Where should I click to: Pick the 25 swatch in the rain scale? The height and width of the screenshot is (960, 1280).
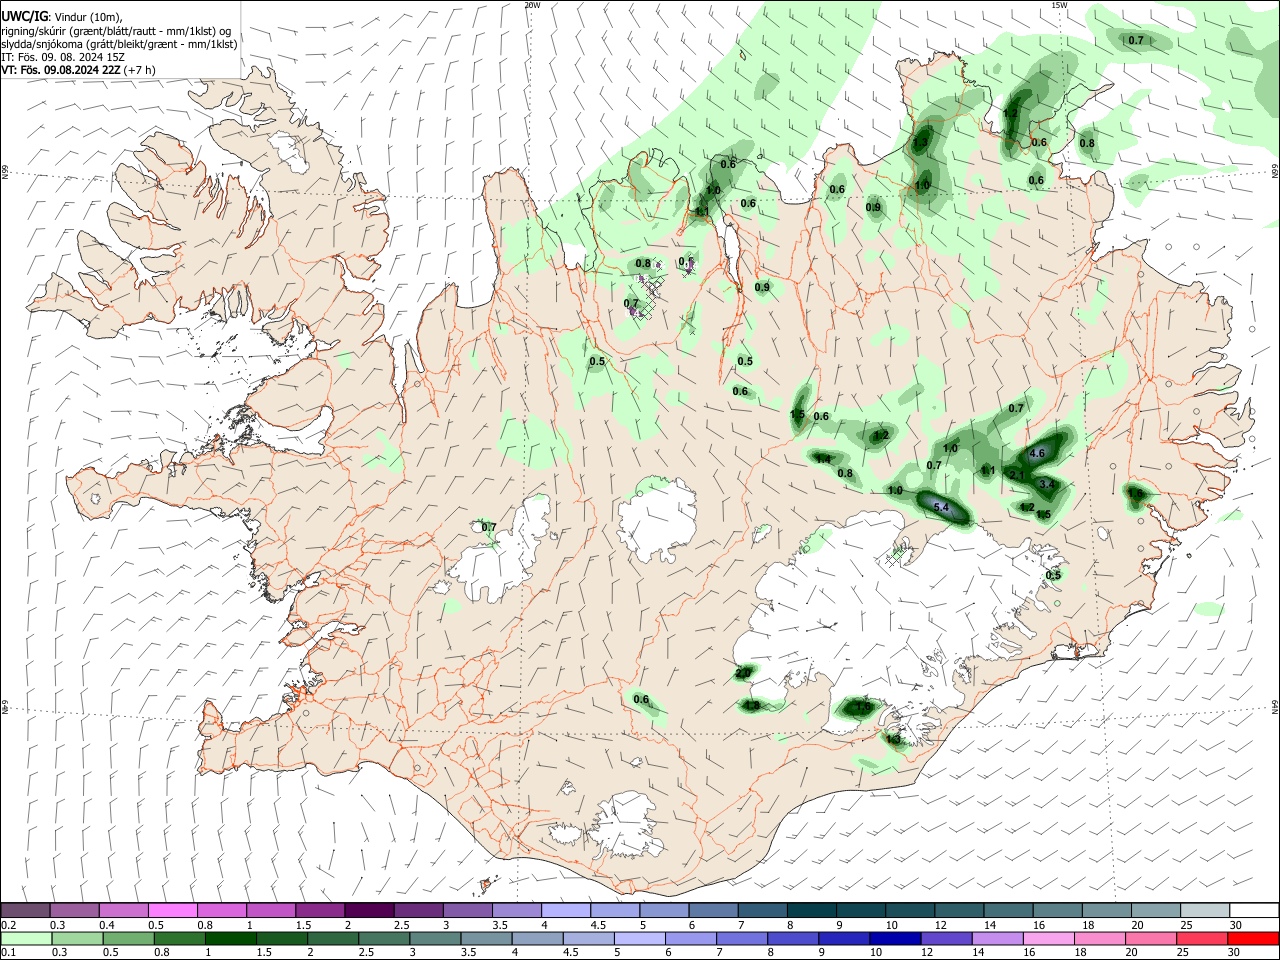tap(1200, 938)
